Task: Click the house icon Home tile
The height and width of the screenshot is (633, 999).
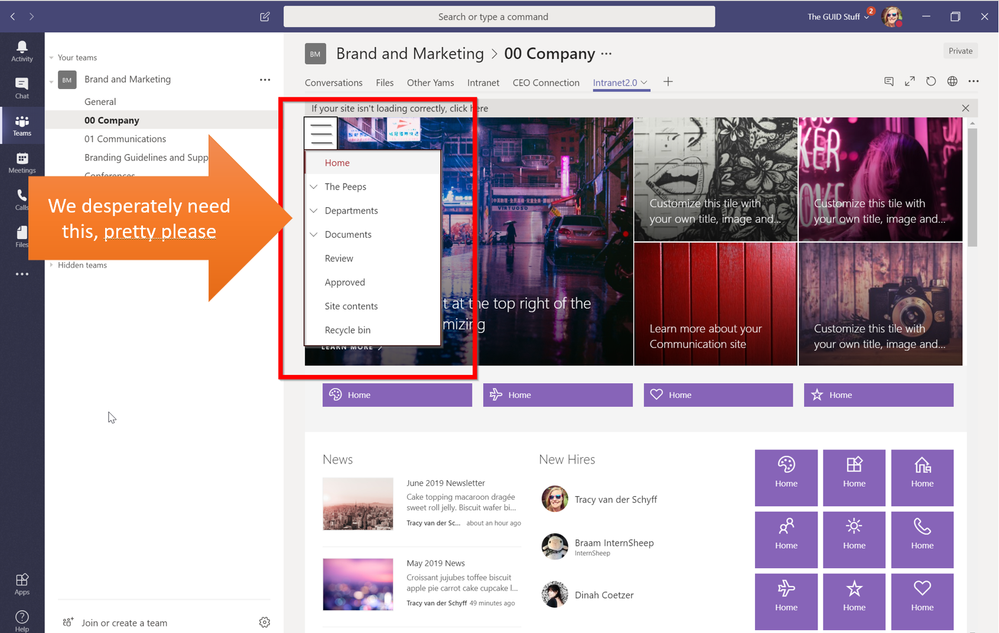Action: click(x=922, y=478)
